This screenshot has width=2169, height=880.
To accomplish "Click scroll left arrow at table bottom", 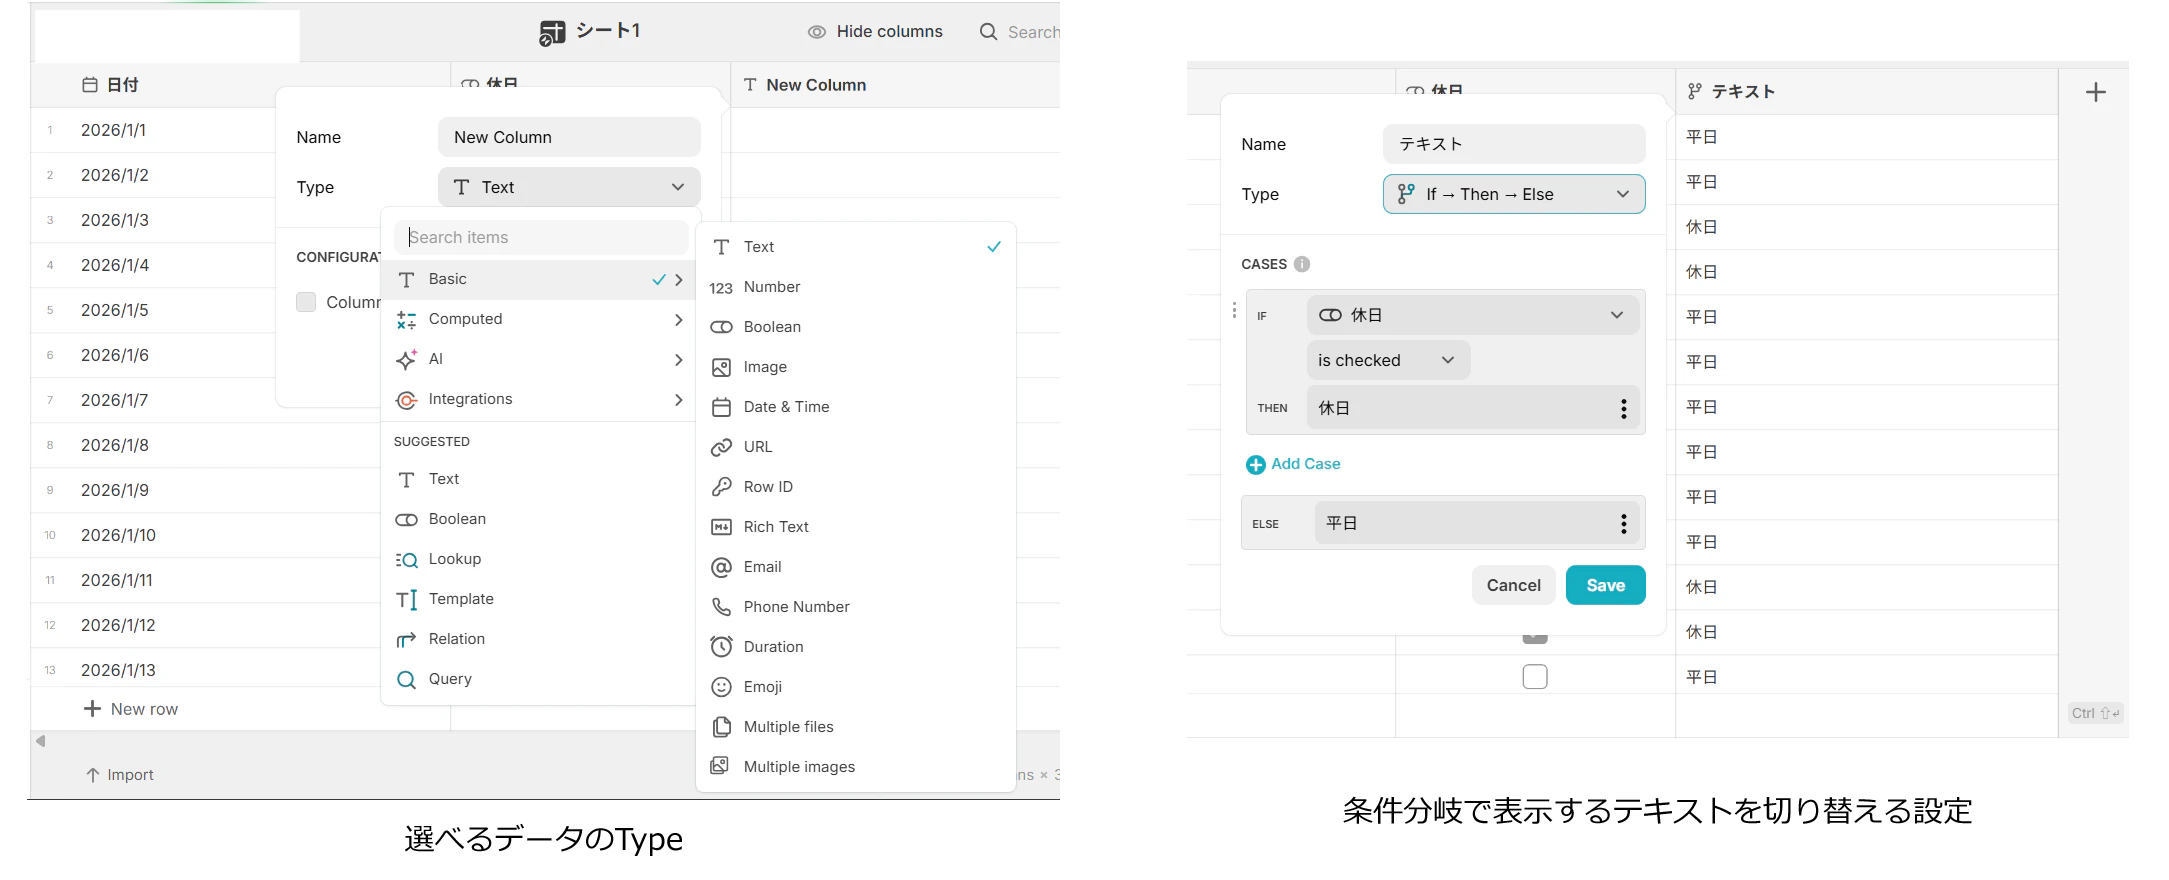I will [x=41, y=741].
